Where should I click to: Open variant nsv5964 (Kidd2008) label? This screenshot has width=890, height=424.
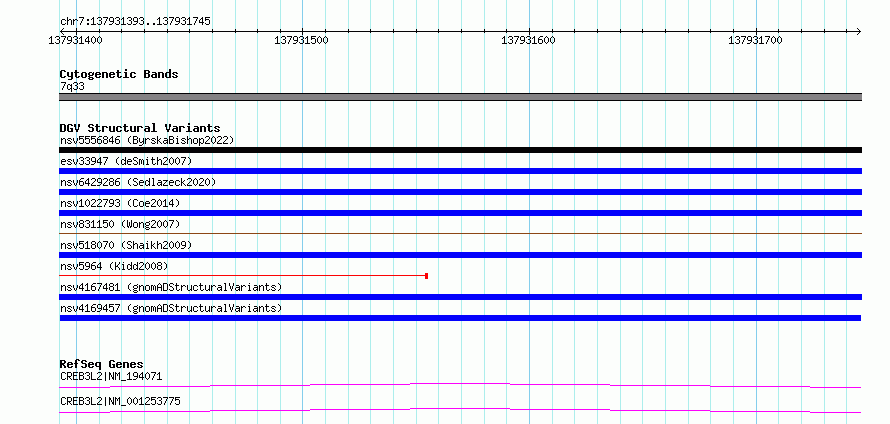point(114,266)
